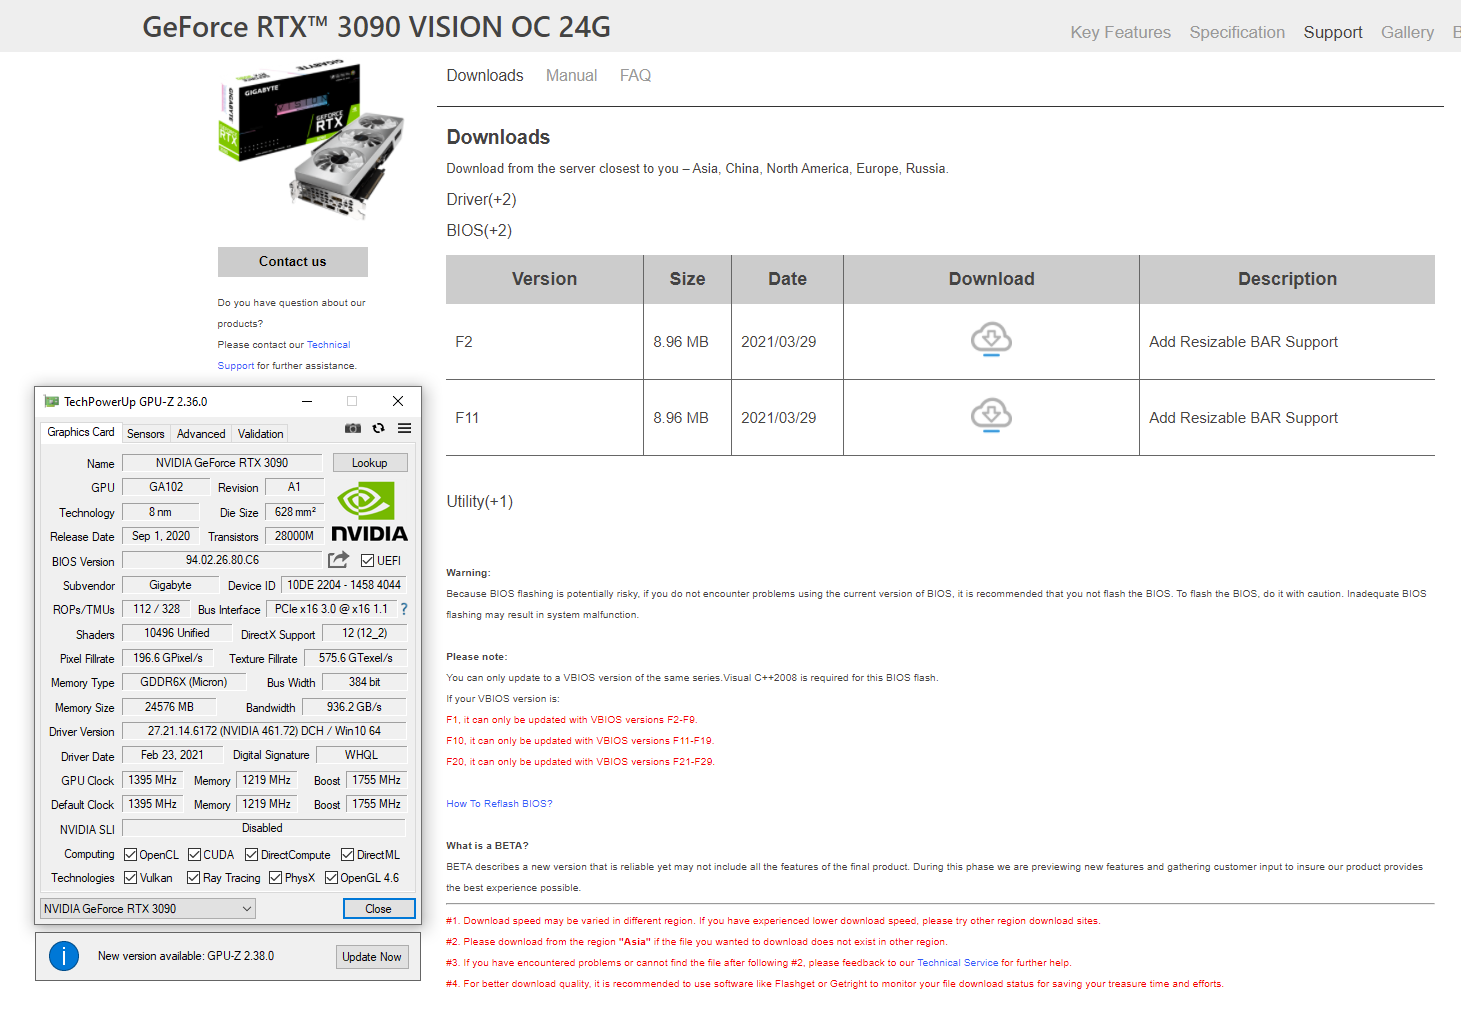Toggle the DirectML checkbox
Viewport: 1461px width, 1015px height.
click(347, 855)
